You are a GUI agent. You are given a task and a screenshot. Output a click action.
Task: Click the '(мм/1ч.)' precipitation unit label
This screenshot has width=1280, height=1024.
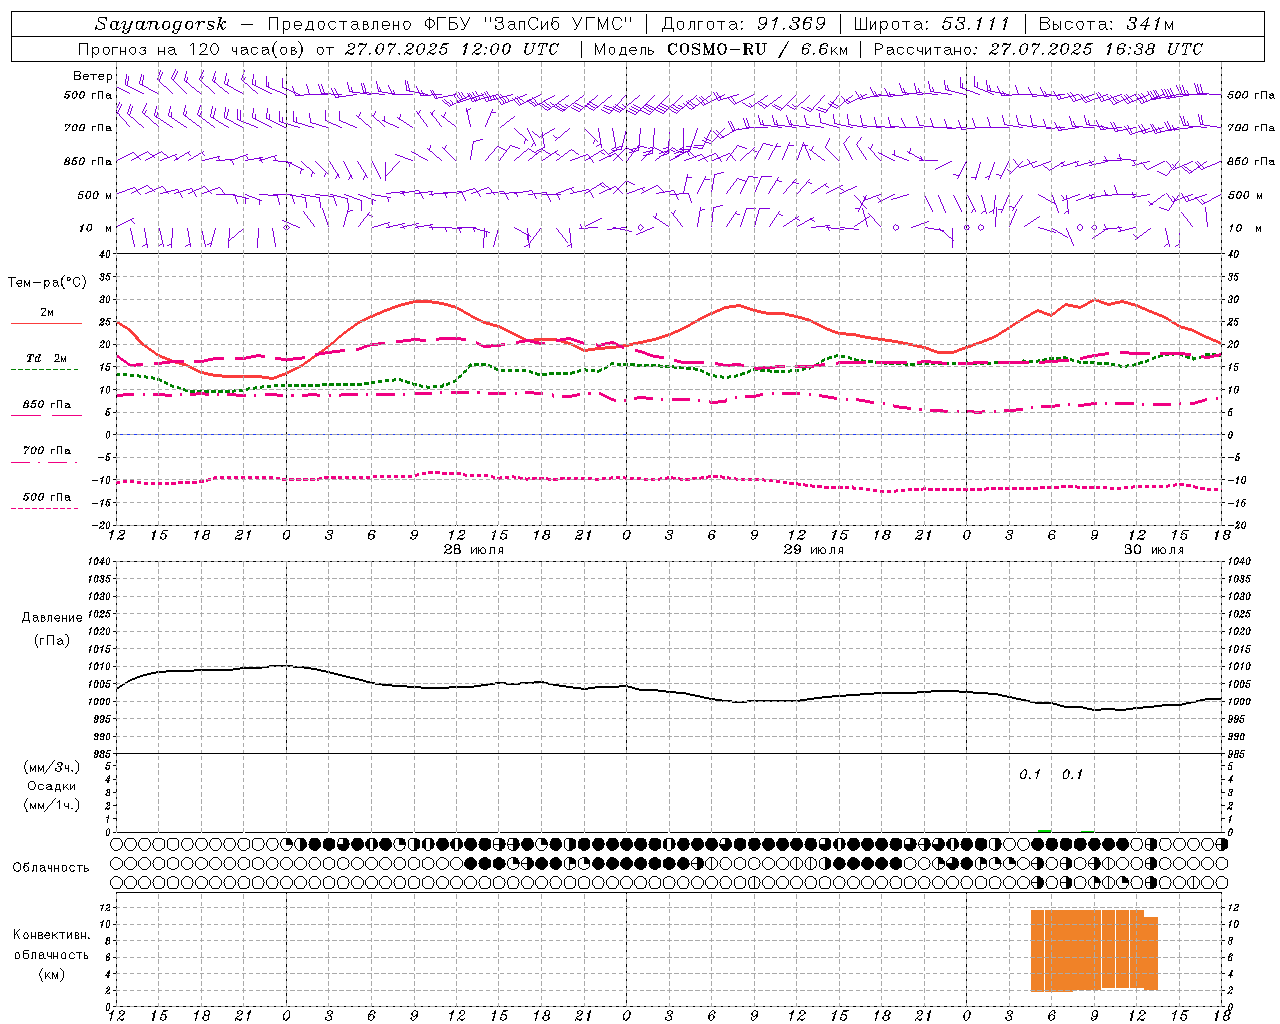[x=52, y=805]
